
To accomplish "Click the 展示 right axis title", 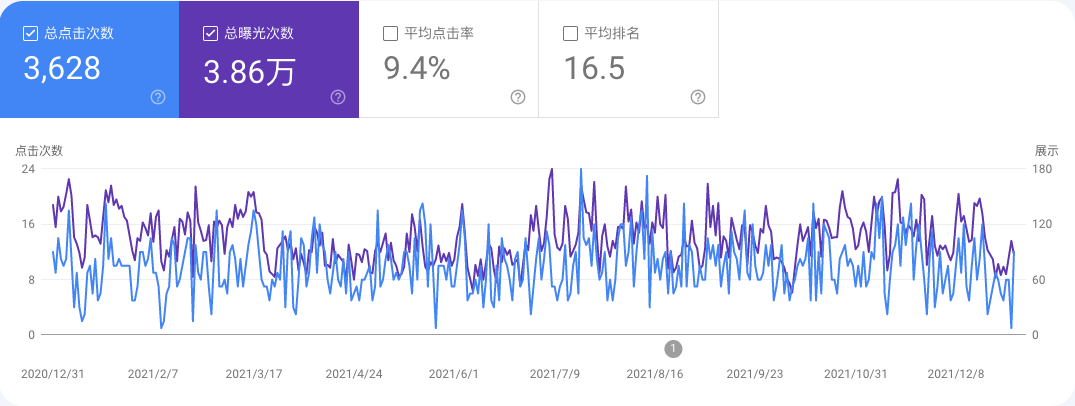I will (1046, 151).
